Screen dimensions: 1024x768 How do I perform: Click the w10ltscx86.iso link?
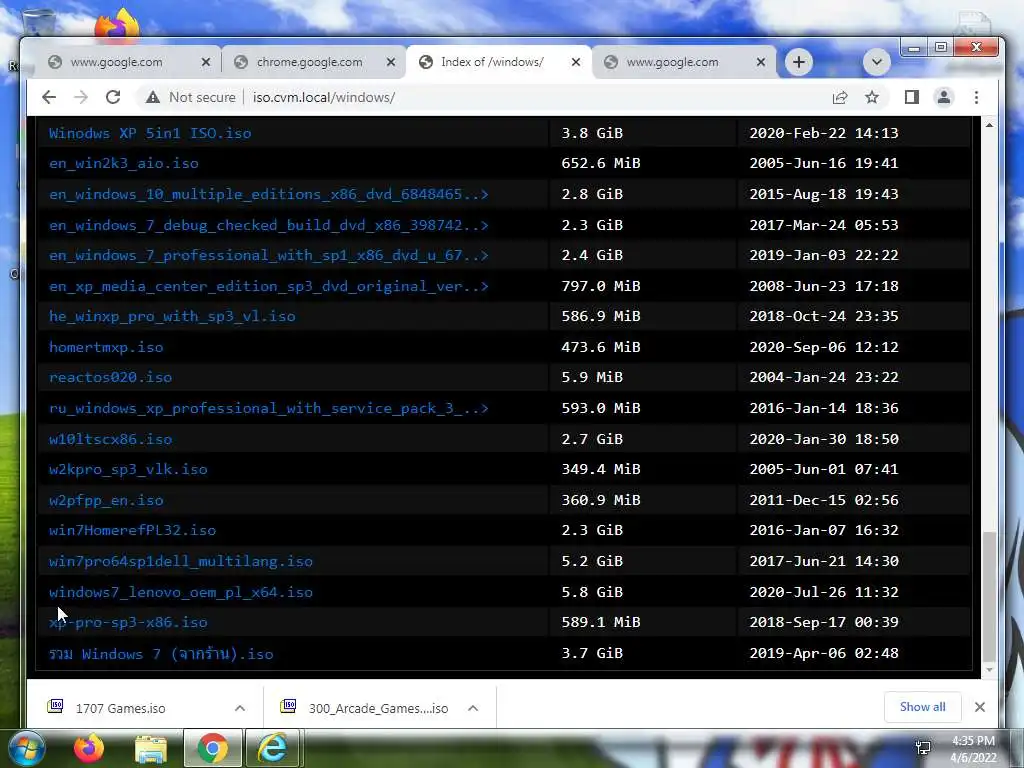coord(110,439)
